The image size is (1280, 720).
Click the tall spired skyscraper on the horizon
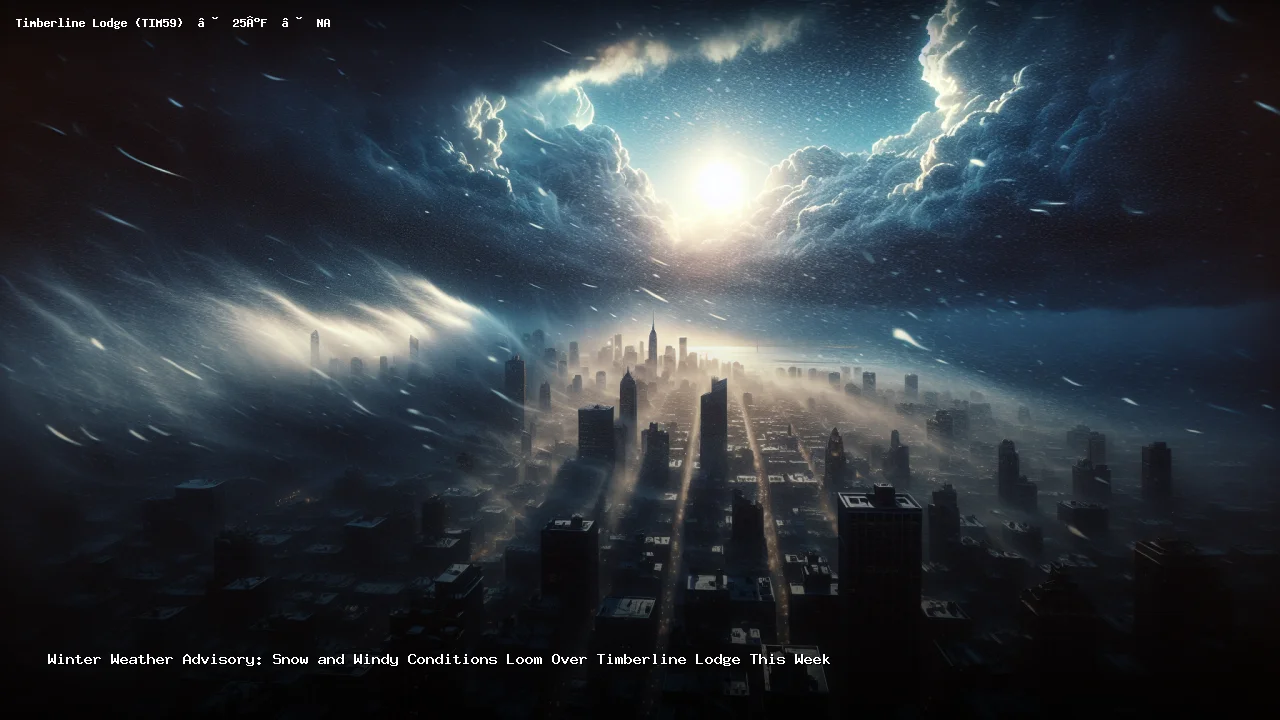[653, 345]
